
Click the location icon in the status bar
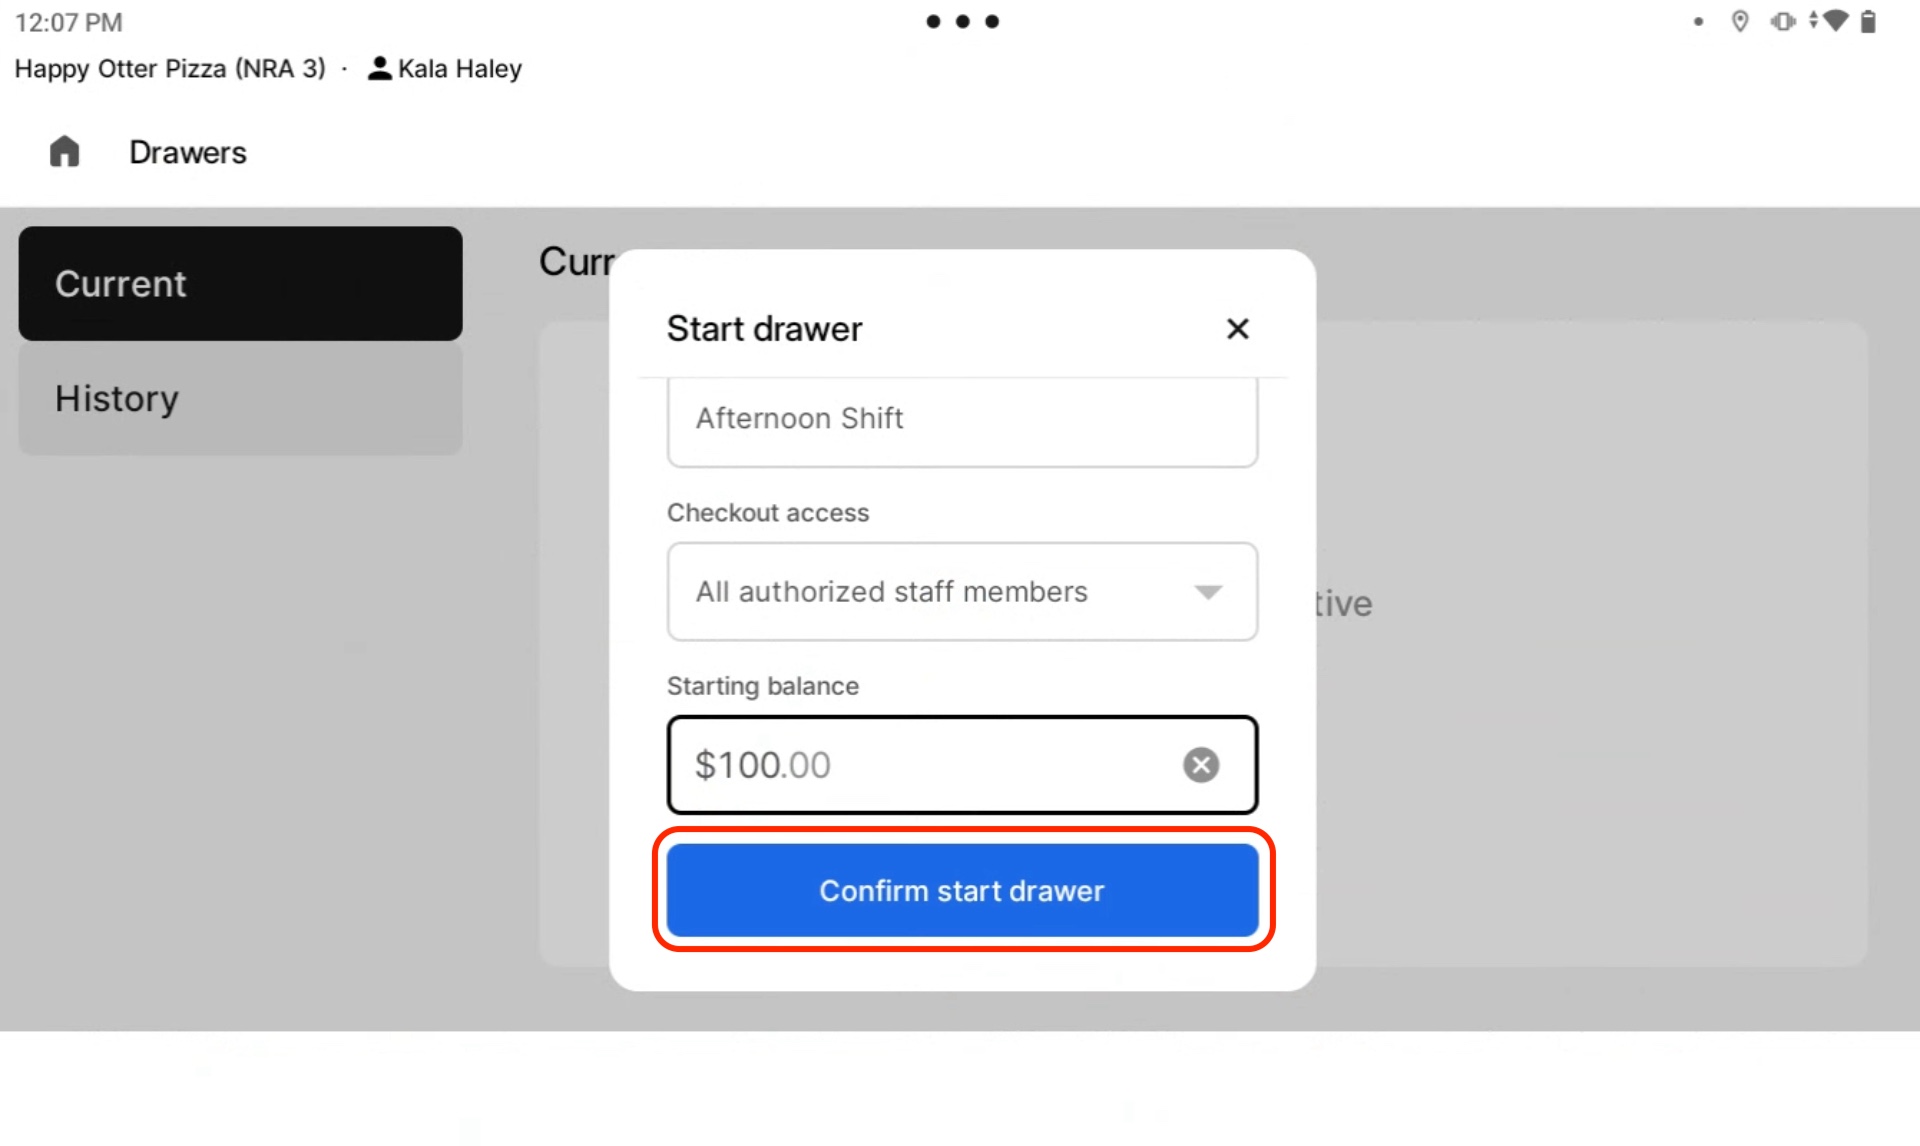click(x=1740, y=21)
